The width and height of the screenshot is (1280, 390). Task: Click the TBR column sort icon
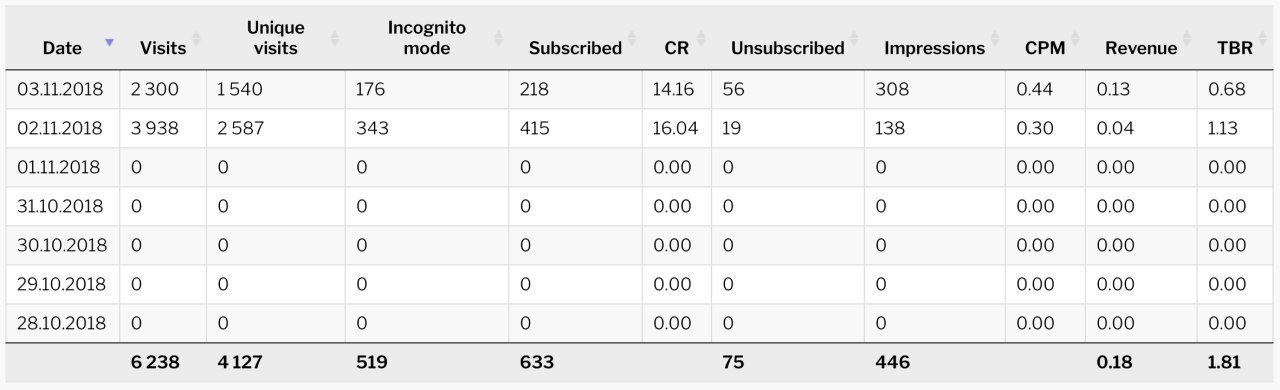point(1263,40)
